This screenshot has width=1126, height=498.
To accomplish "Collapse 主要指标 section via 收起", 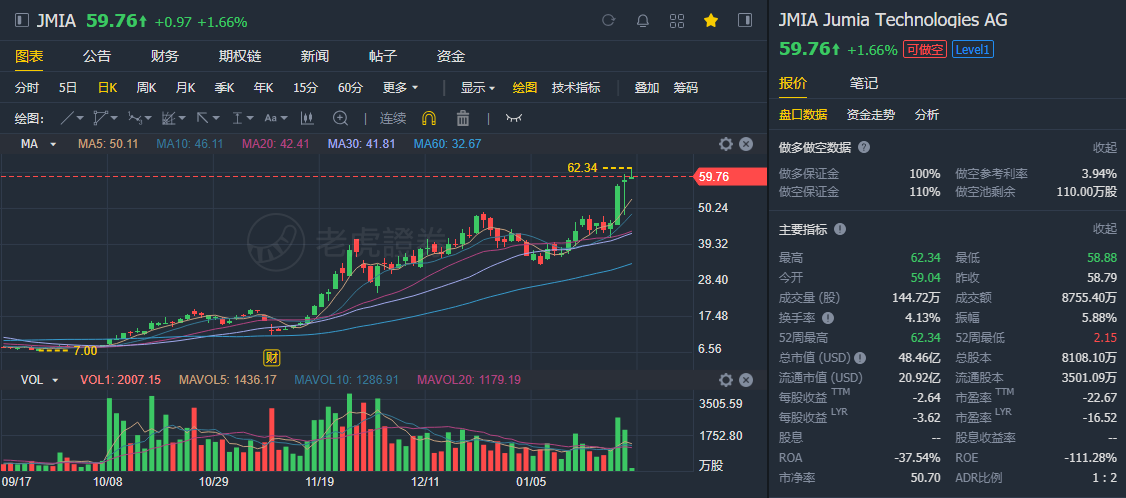I will [x=1105, y=229].
